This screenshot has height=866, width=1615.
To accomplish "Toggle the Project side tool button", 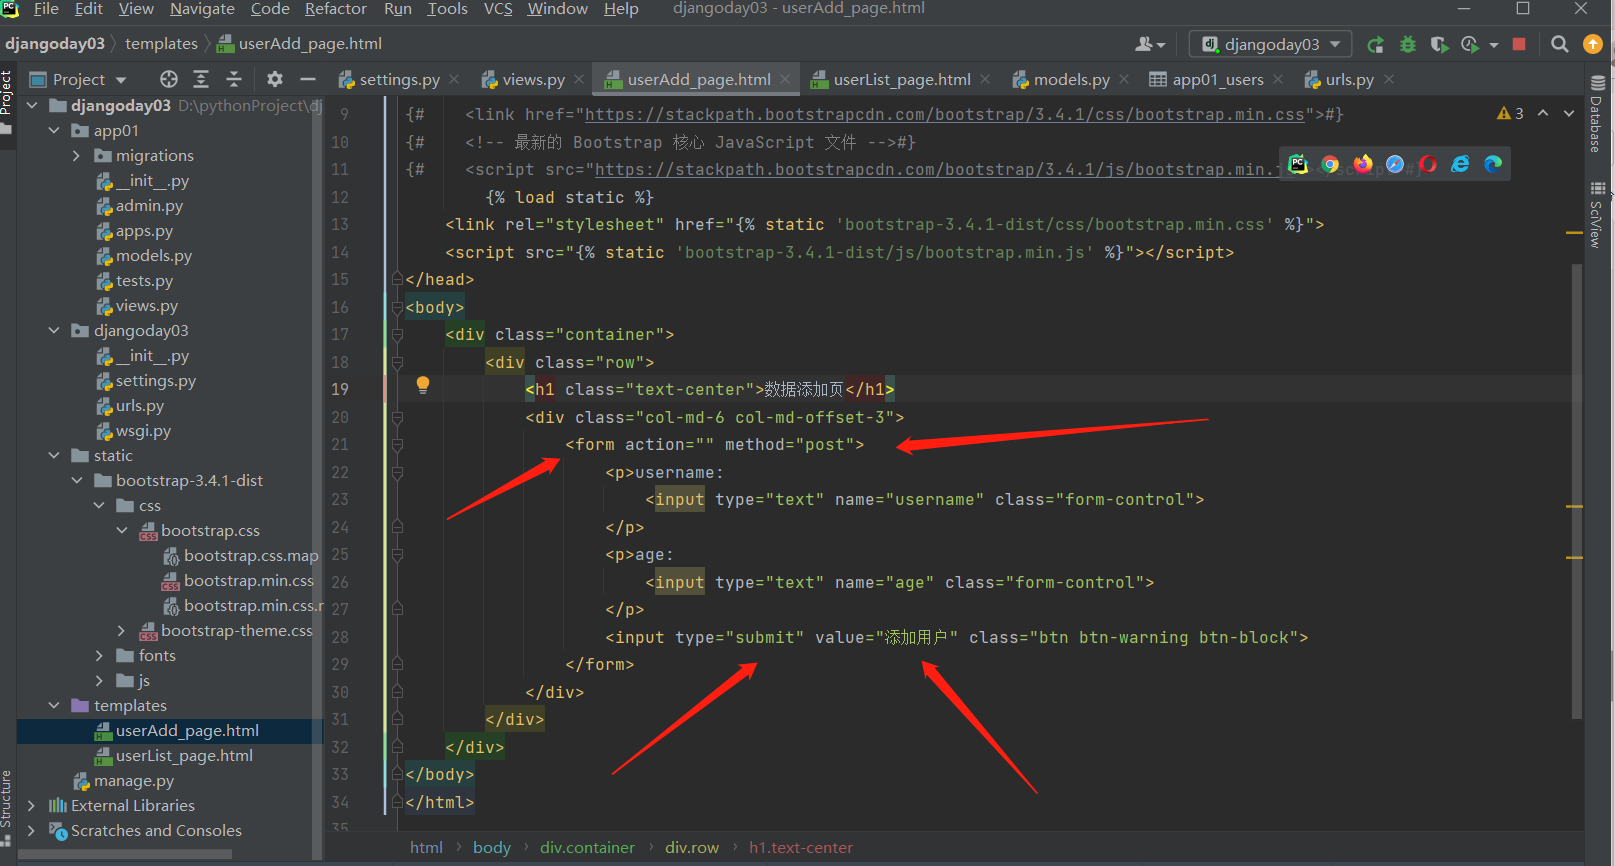I will click(x=6, y=102).
